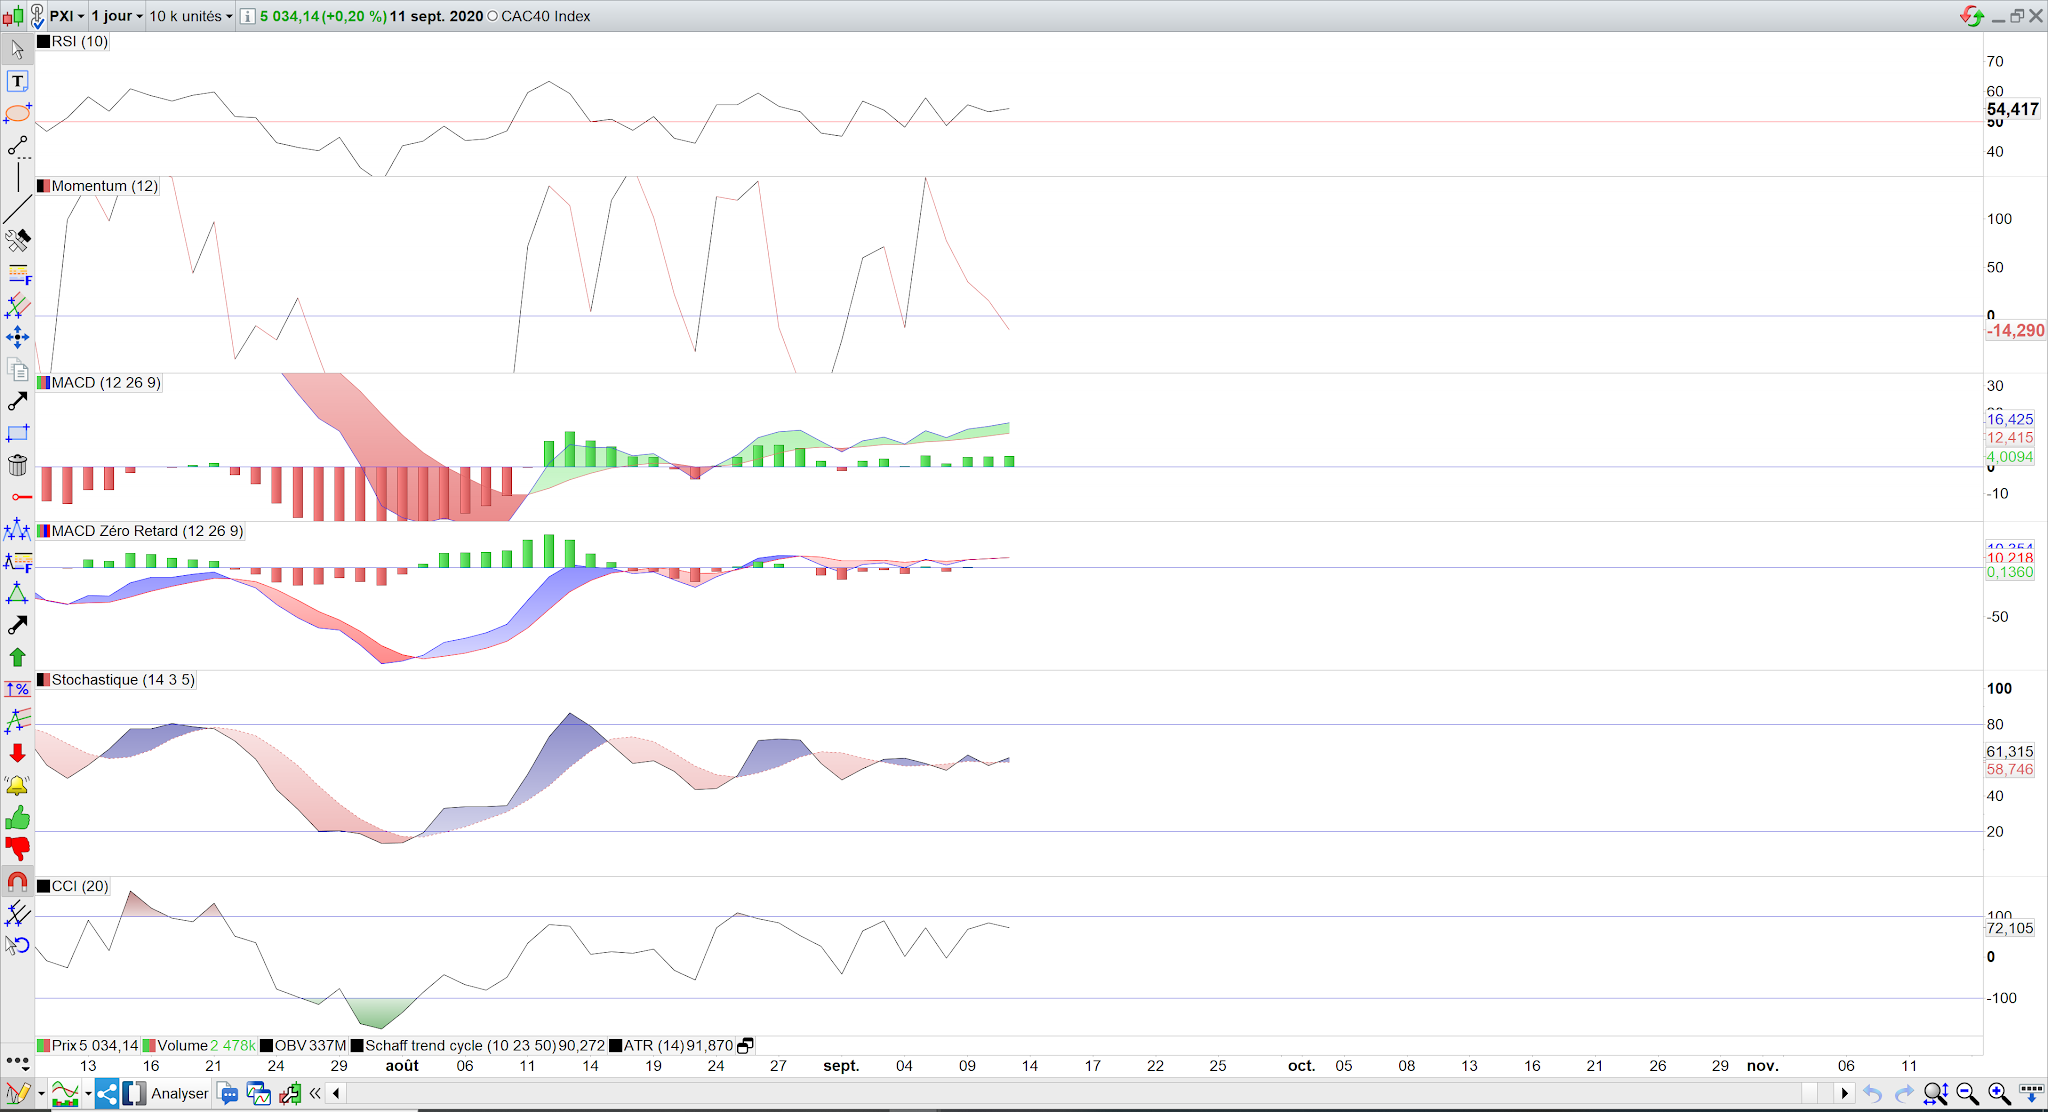Select the ellipse drawing tool
Screen dimensions: 2048x1112
point(17,113)
